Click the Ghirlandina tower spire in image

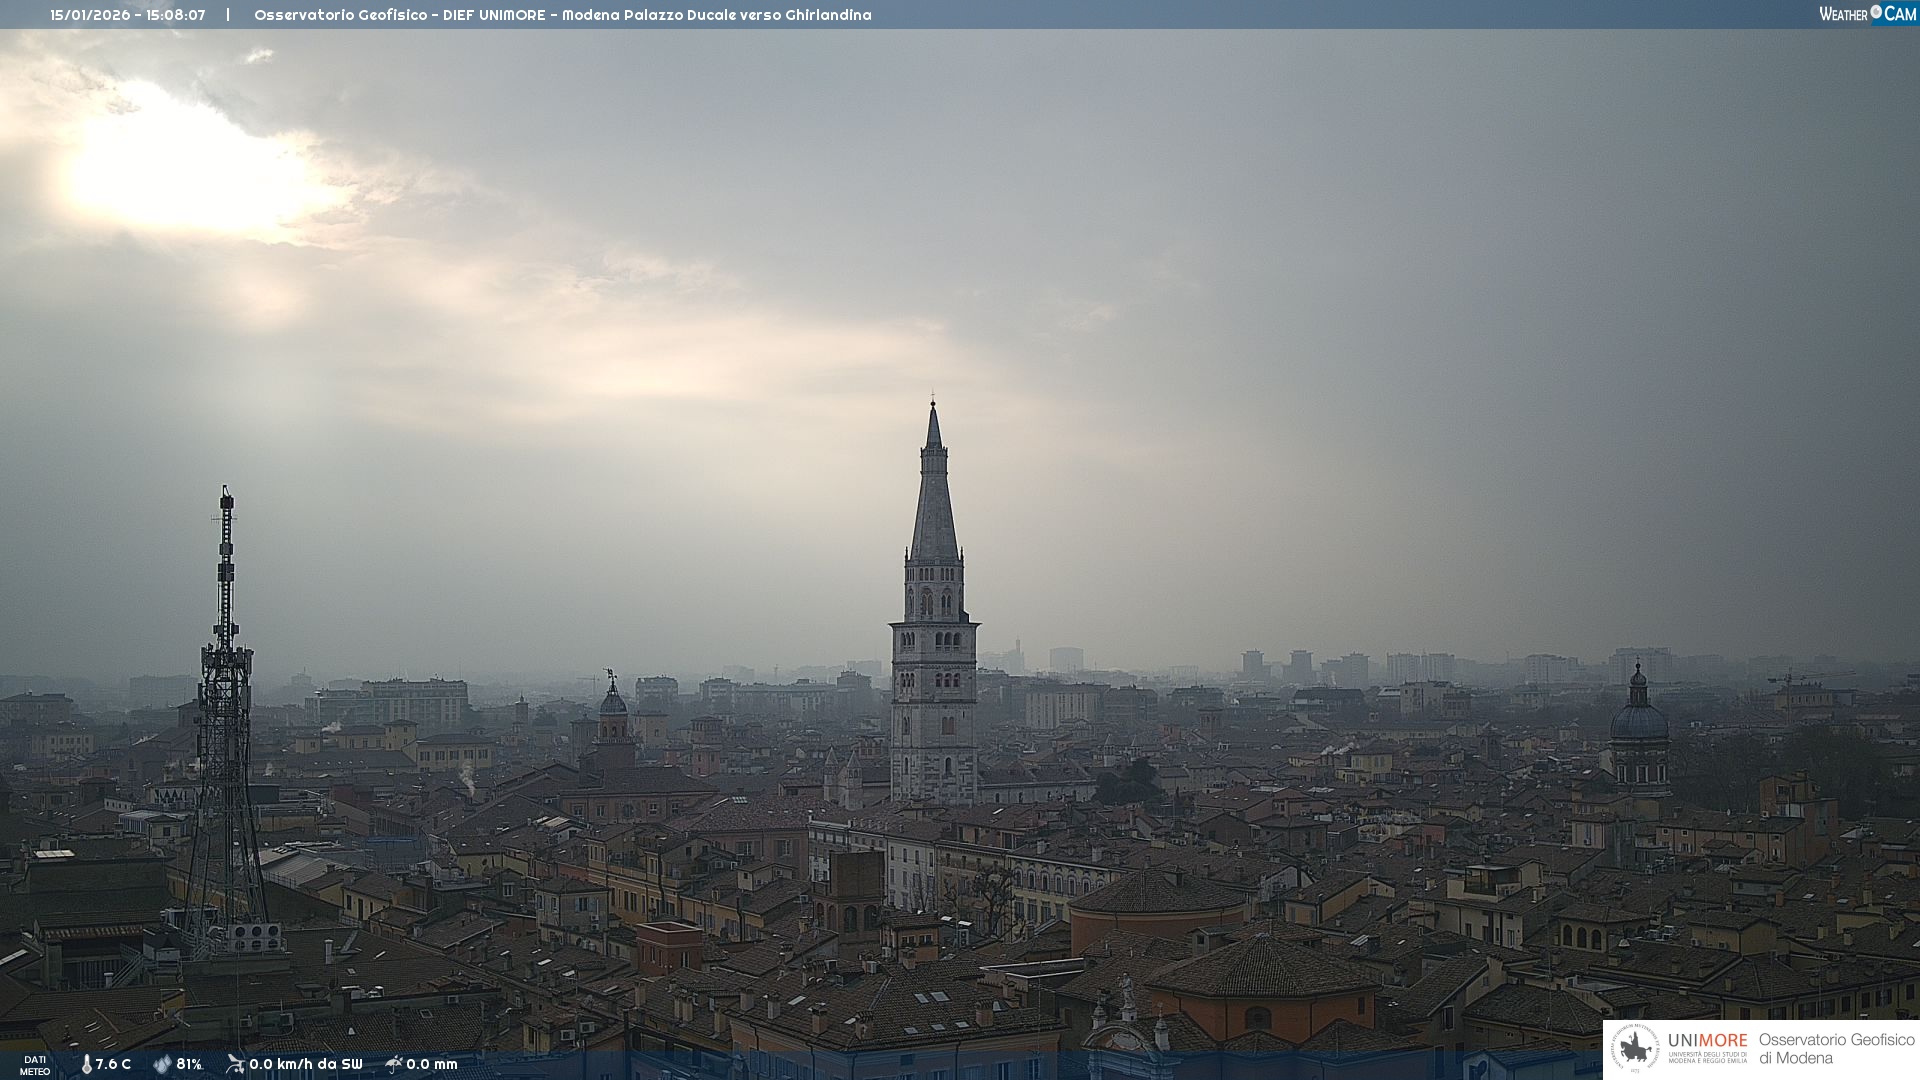point(934,500)
